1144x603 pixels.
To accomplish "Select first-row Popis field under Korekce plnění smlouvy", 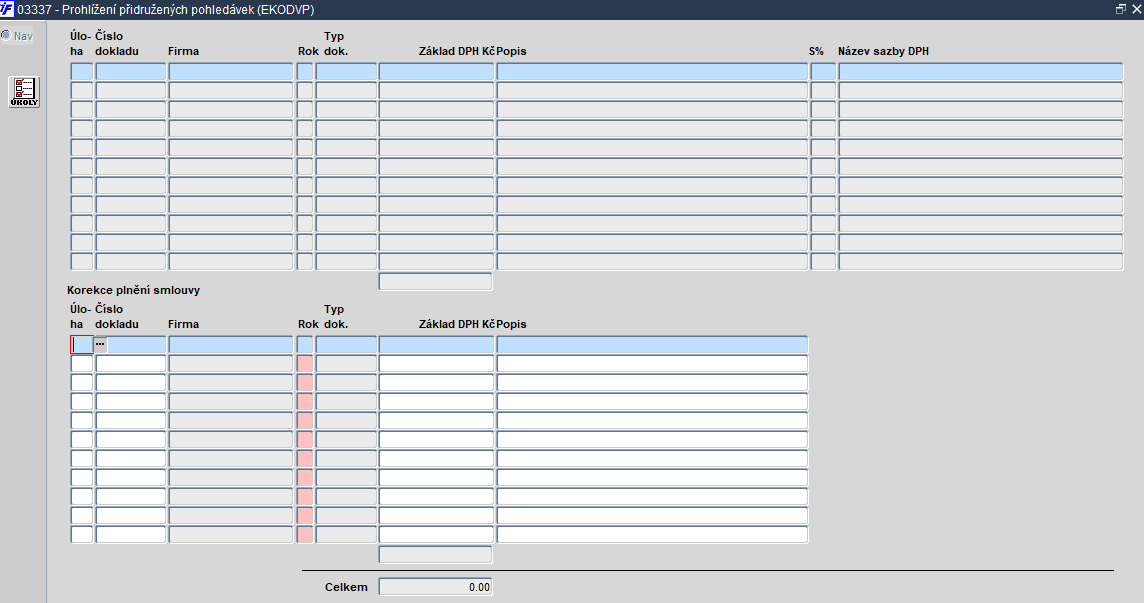I will coord(652,345).
